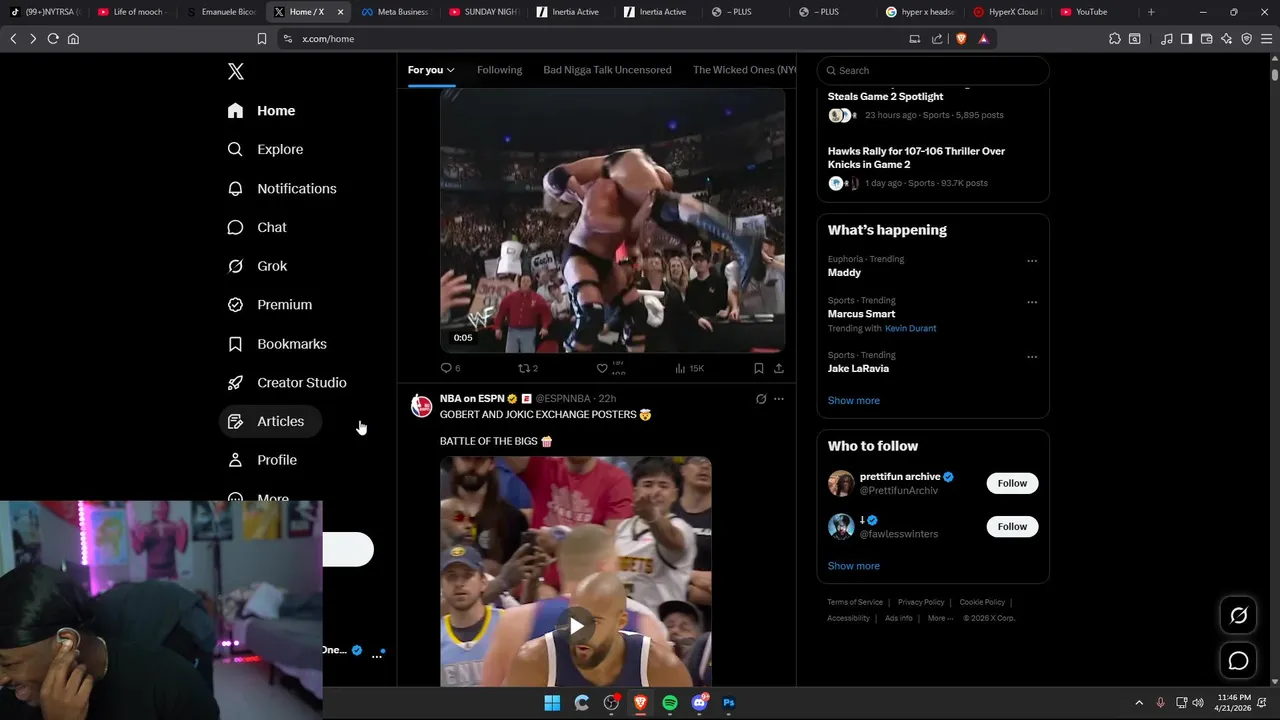The width and height of the screenshot is (1280, 720).
Task: Share the wrestling video post
Action: pos(779,368)
